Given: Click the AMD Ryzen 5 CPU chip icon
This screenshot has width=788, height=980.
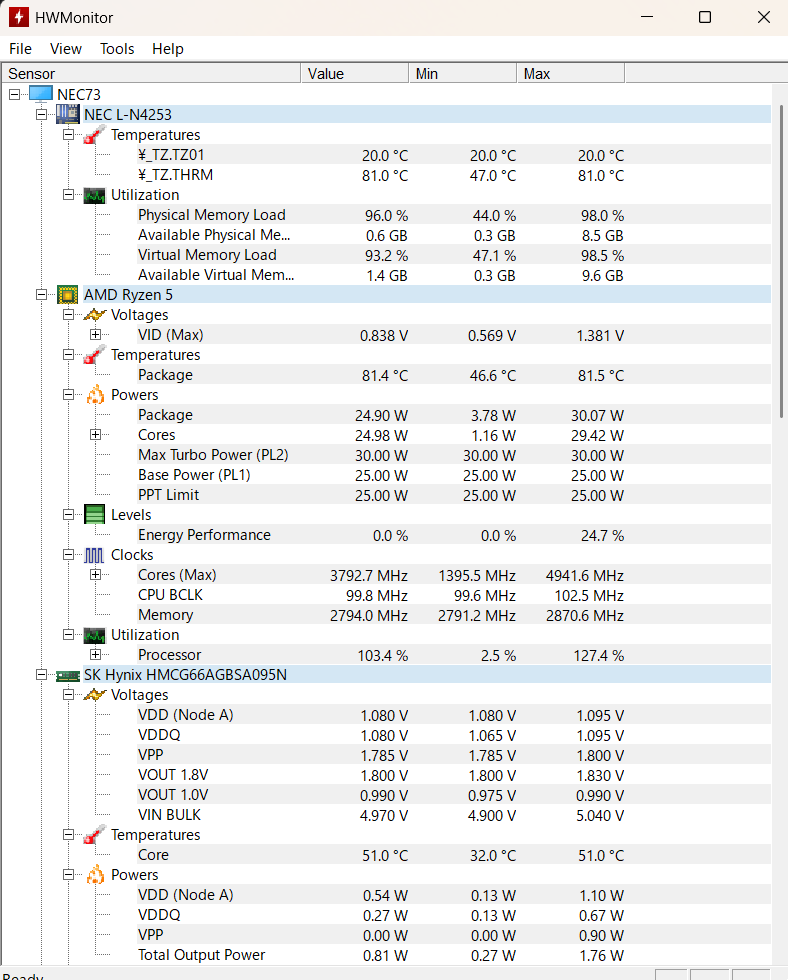Looking at the screenshot, I should [x=68, y=294].
